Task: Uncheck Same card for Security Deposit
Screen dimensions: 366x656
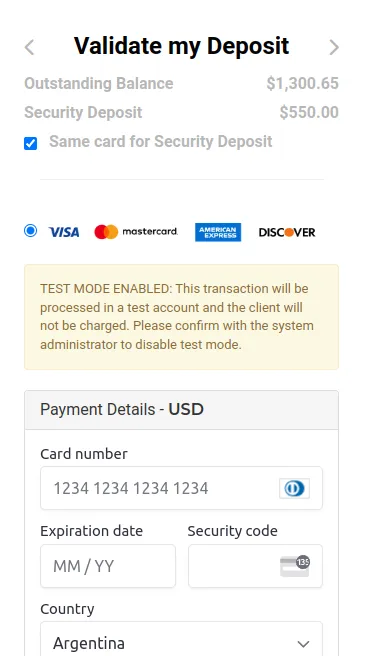Action: (x=31, y=144)
